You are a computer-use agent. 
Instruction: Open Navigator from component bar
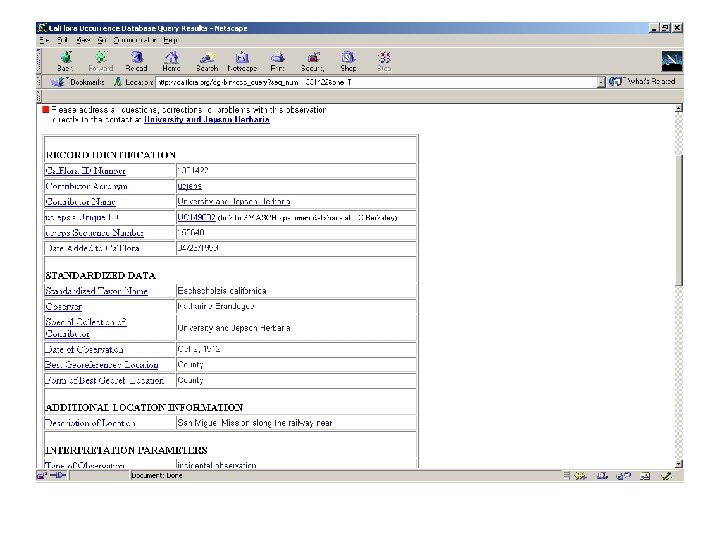point(580,476)
